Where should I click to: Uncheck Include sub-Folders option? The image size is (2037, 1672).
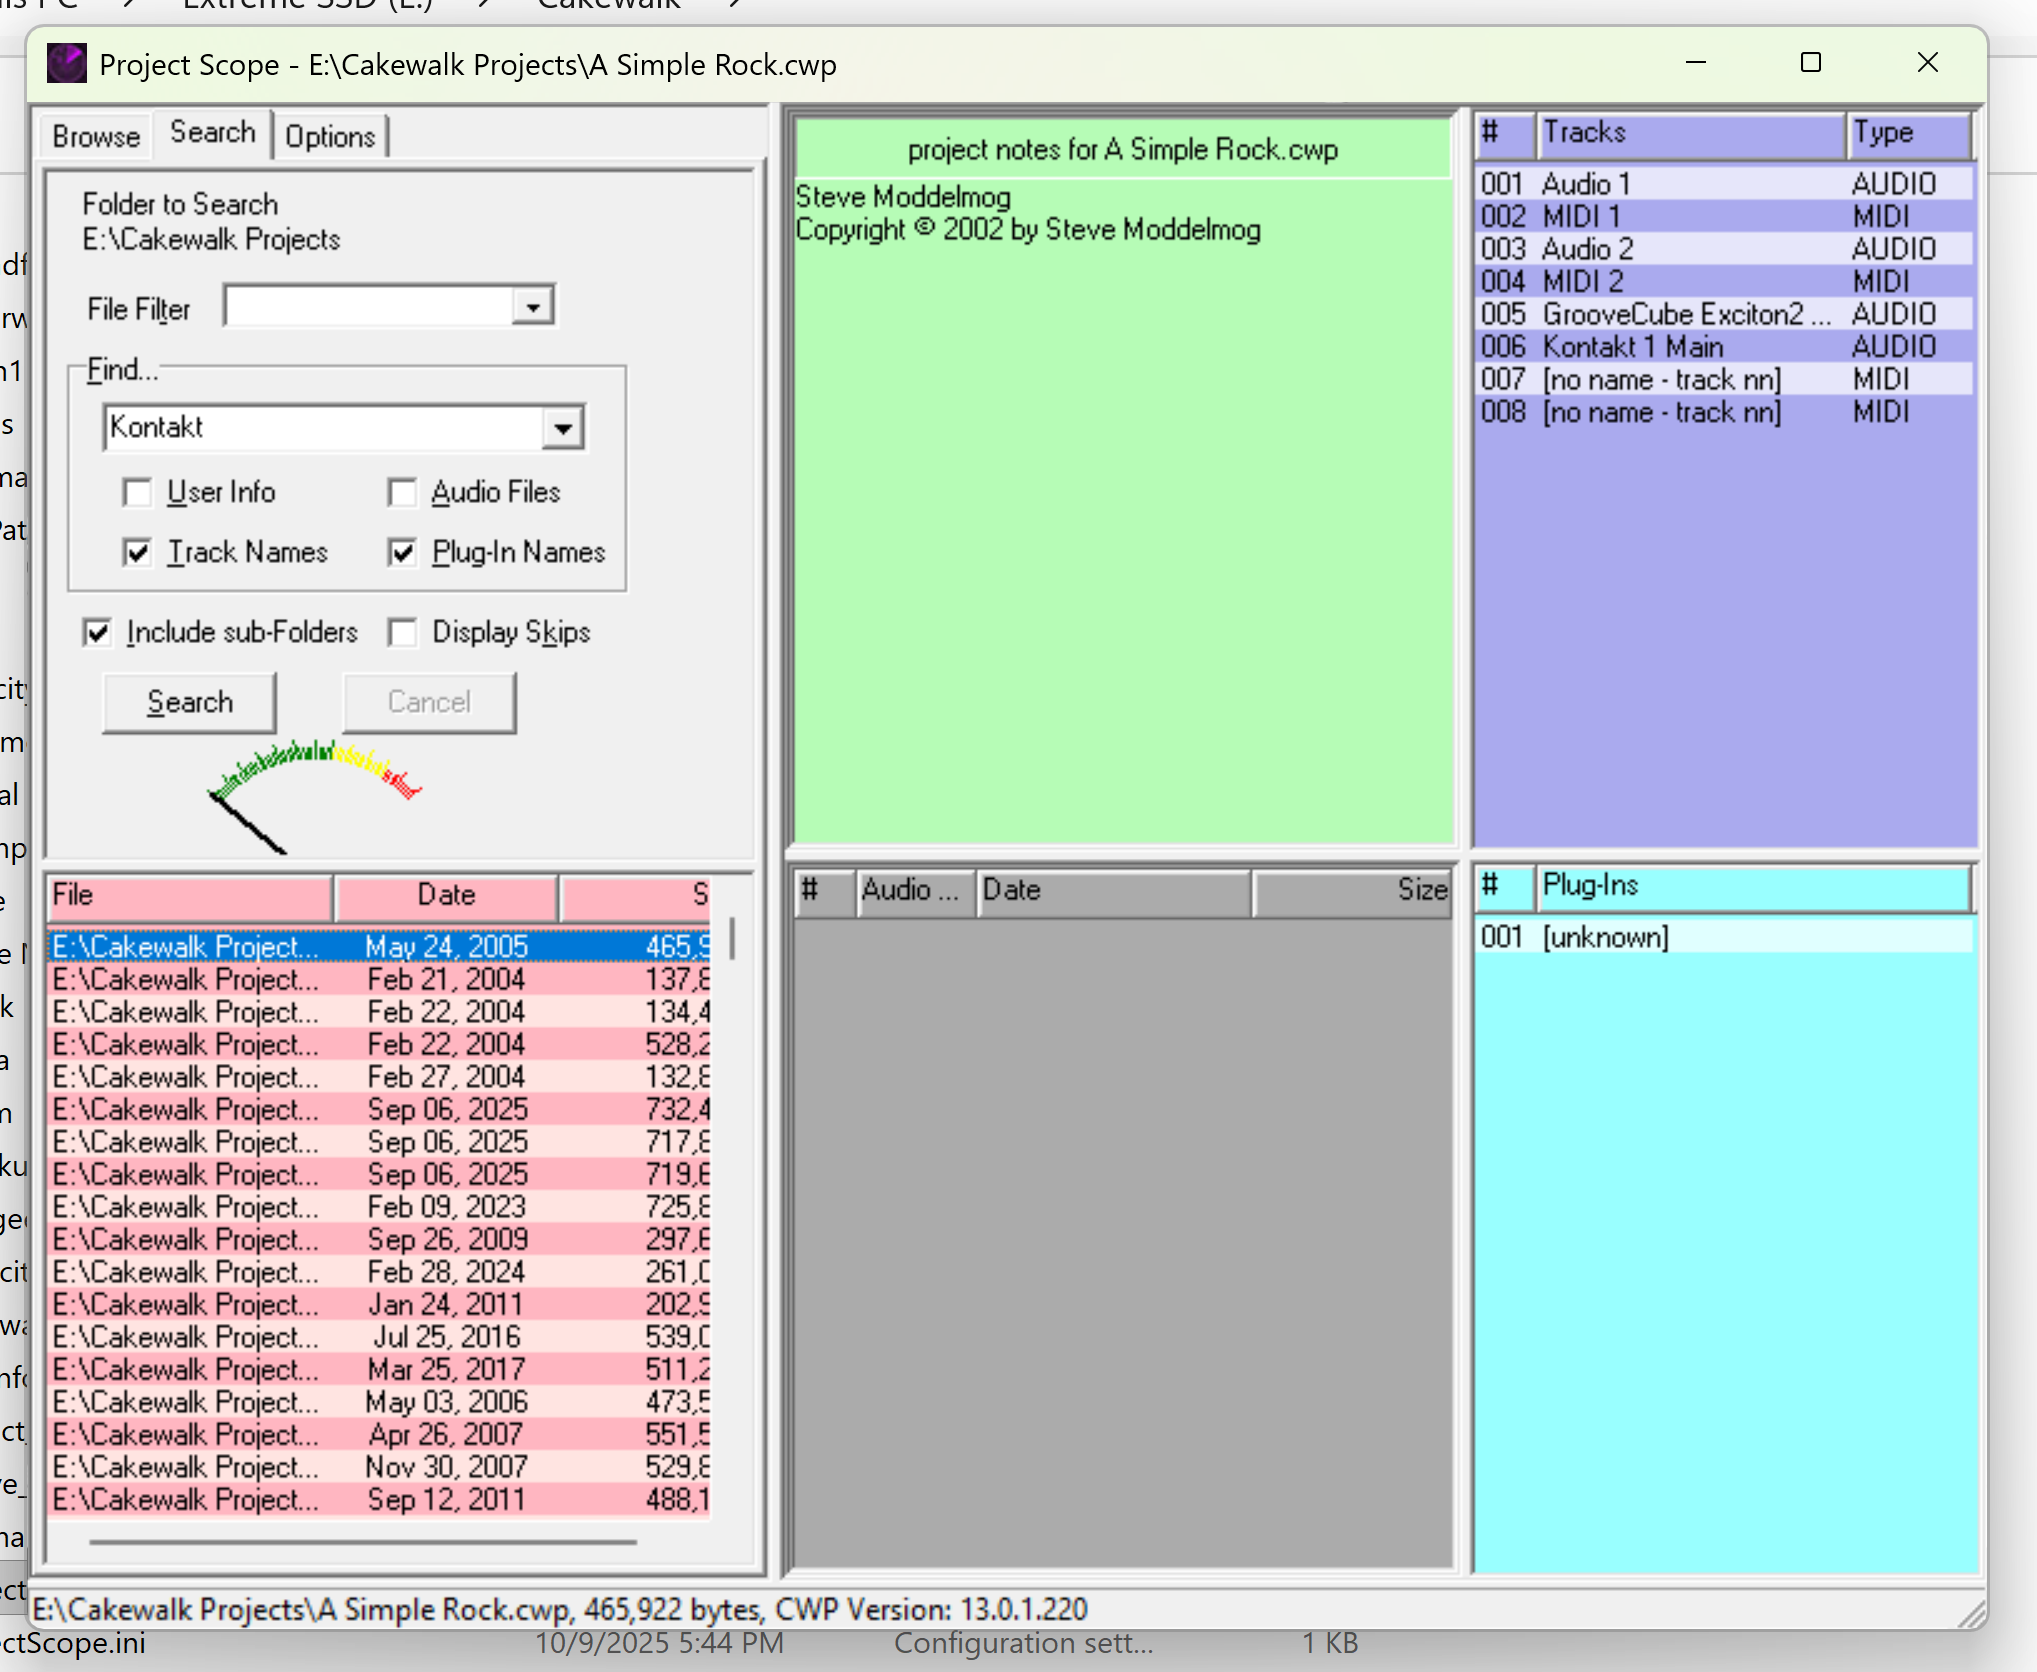pos(97,633)
